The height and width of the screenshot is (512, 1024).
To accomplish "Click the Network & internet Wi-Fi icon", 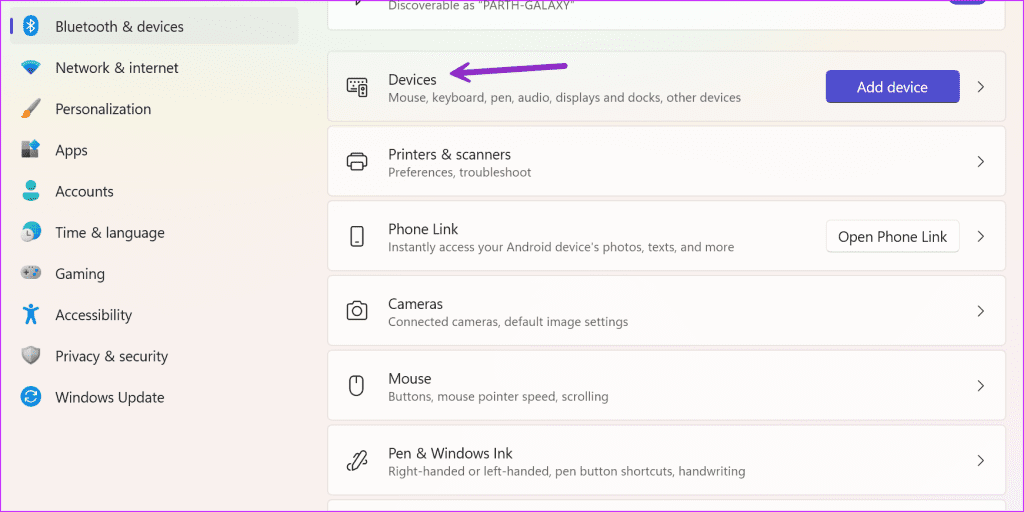I will point(31,67).
